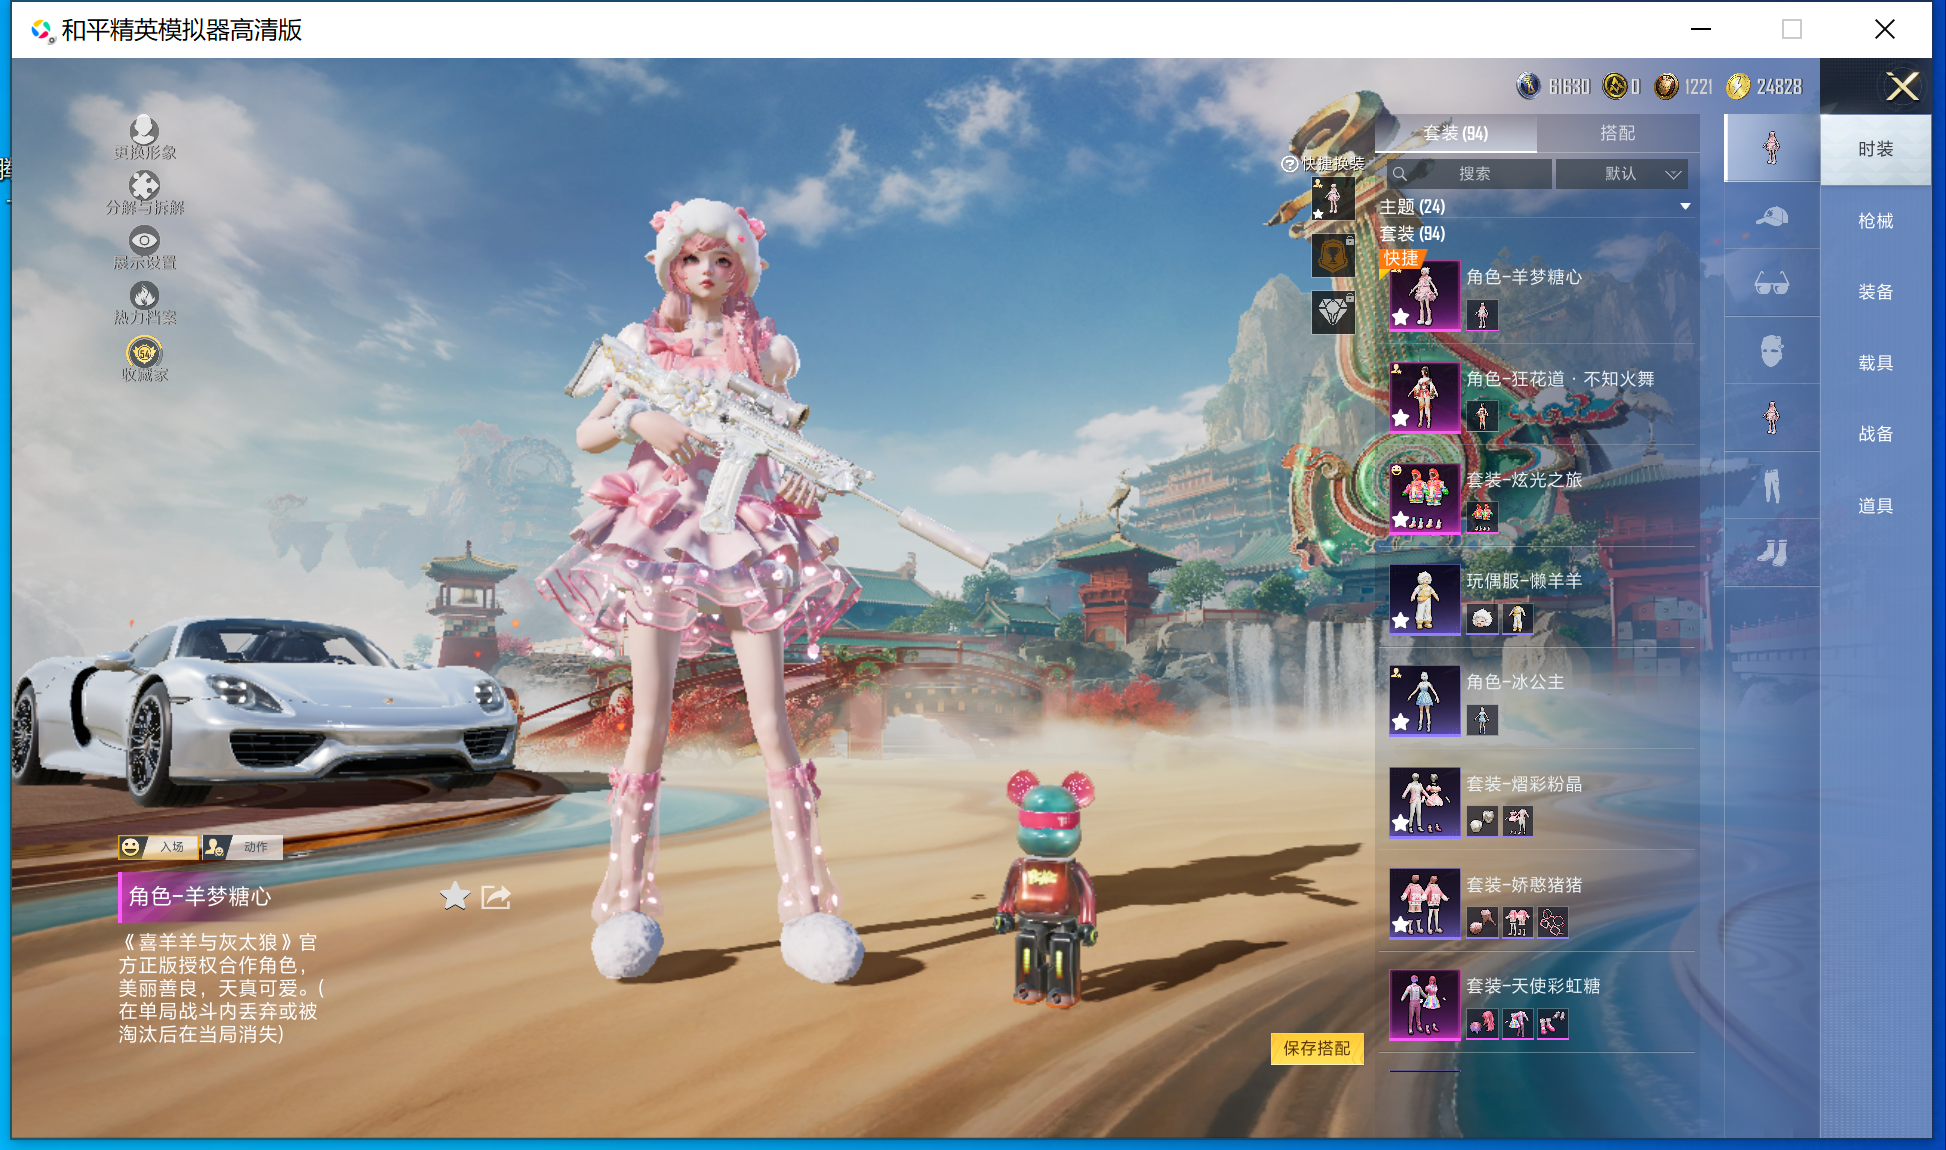Select the 角色-冰公主 outfit thumbnail

tap(1424, 700)
